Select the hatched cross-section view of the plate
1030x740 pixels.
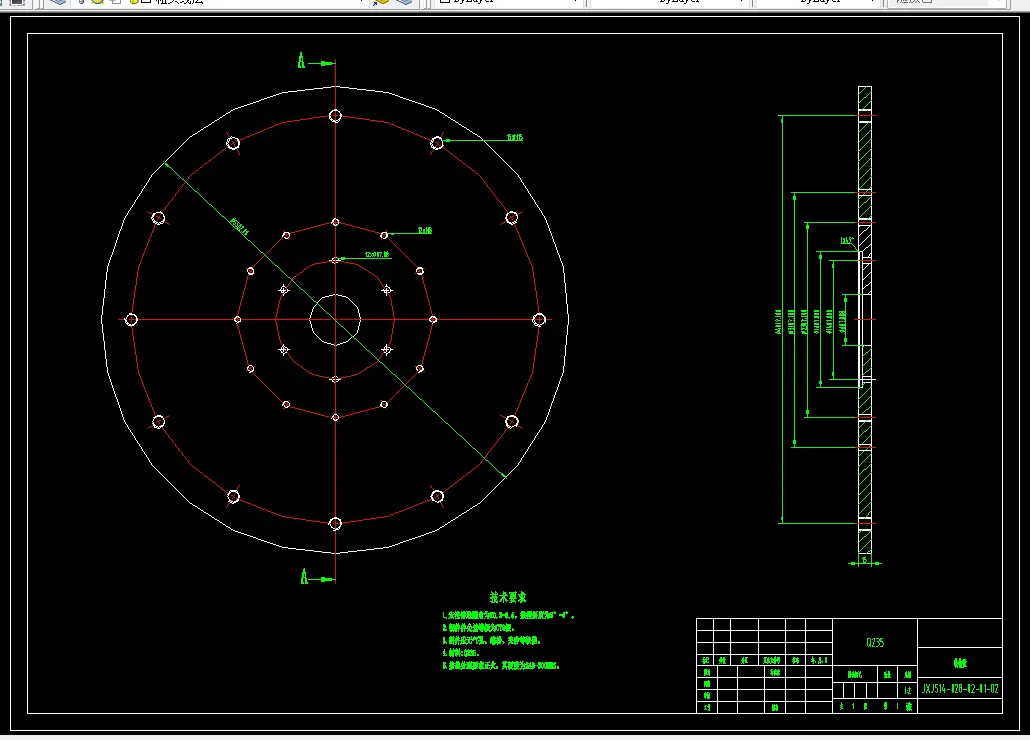[865, 320]
